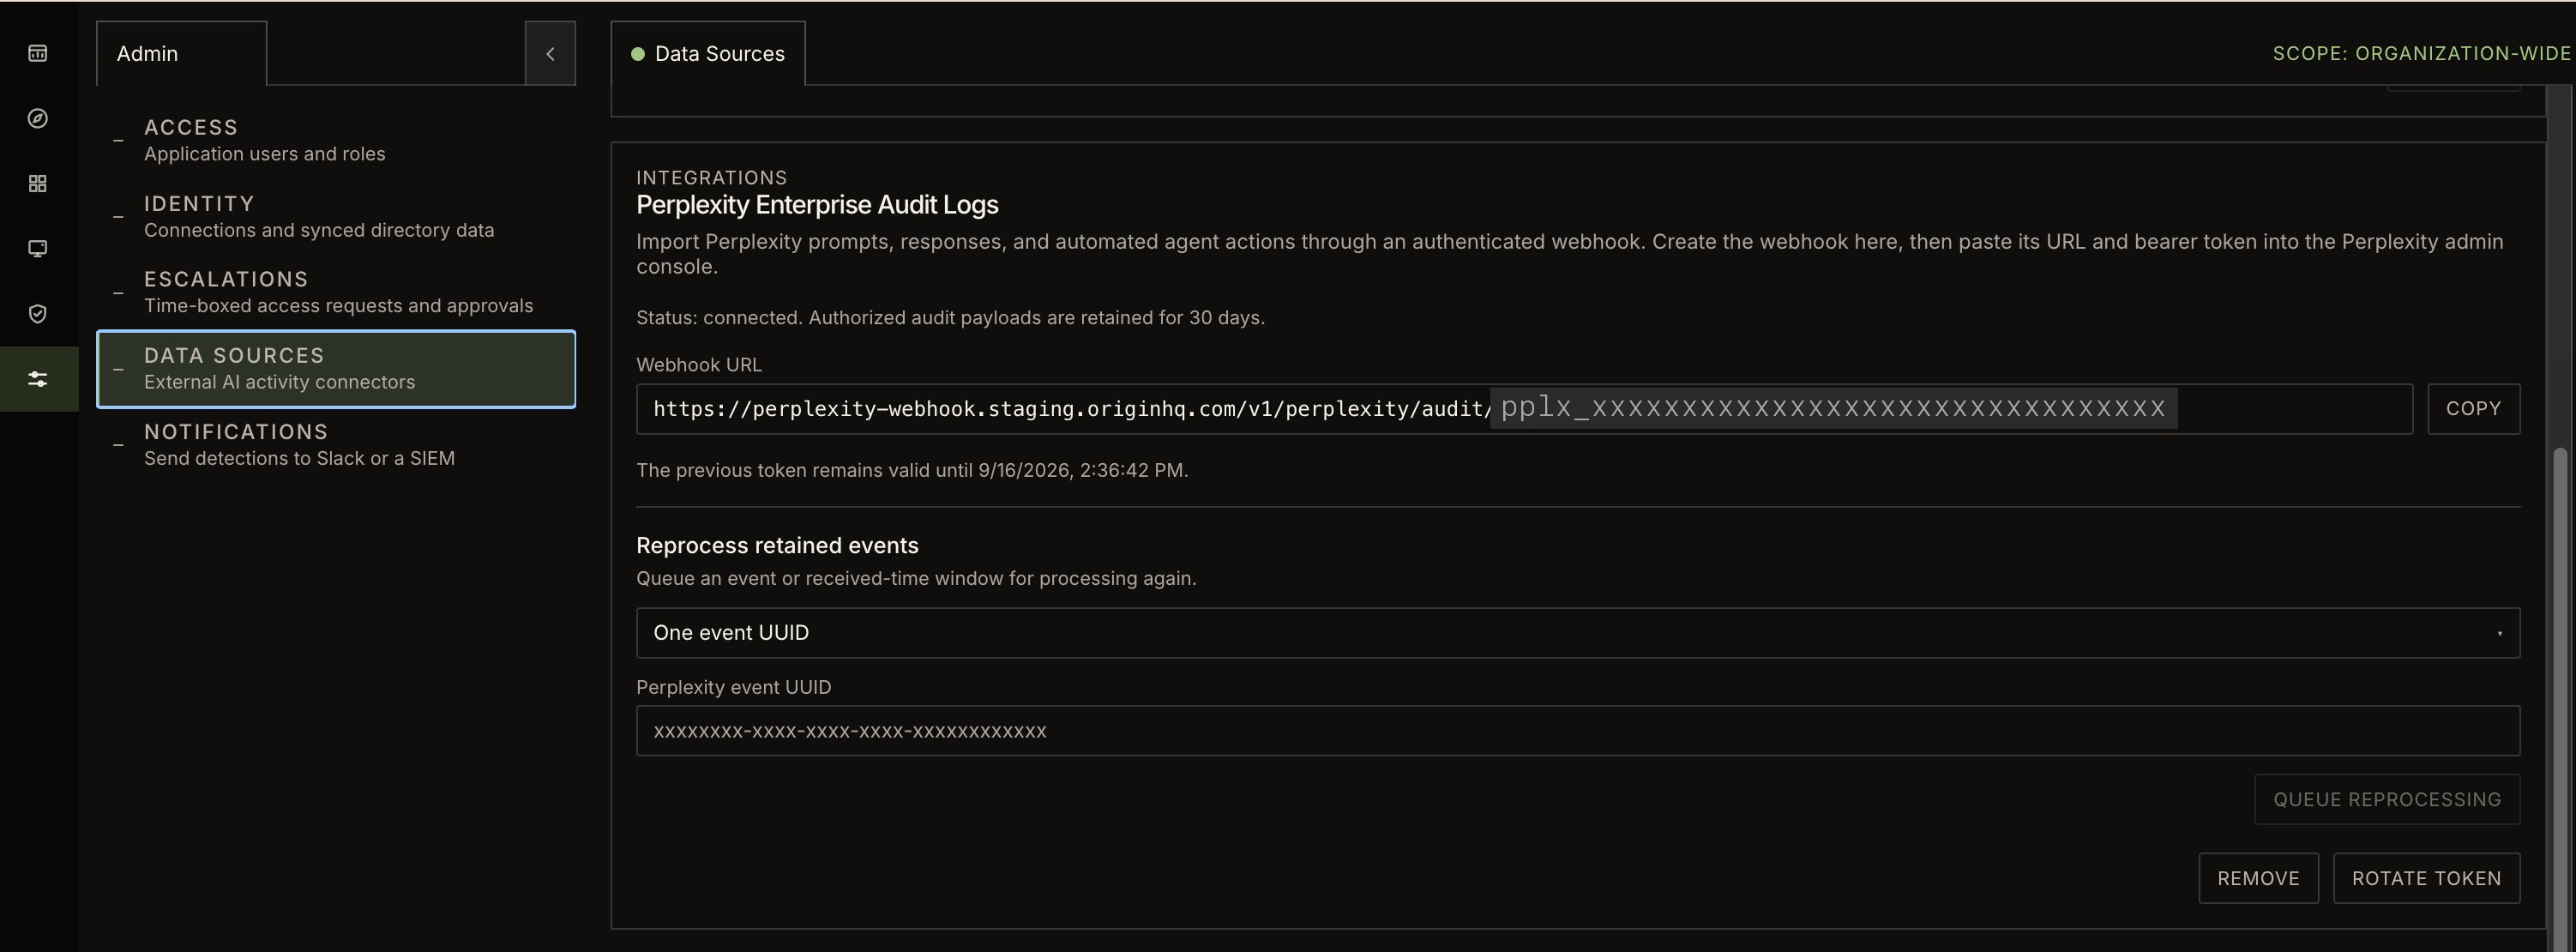Open the One event UUID dropdown

pyautogui.click(x=1578, y=633)
